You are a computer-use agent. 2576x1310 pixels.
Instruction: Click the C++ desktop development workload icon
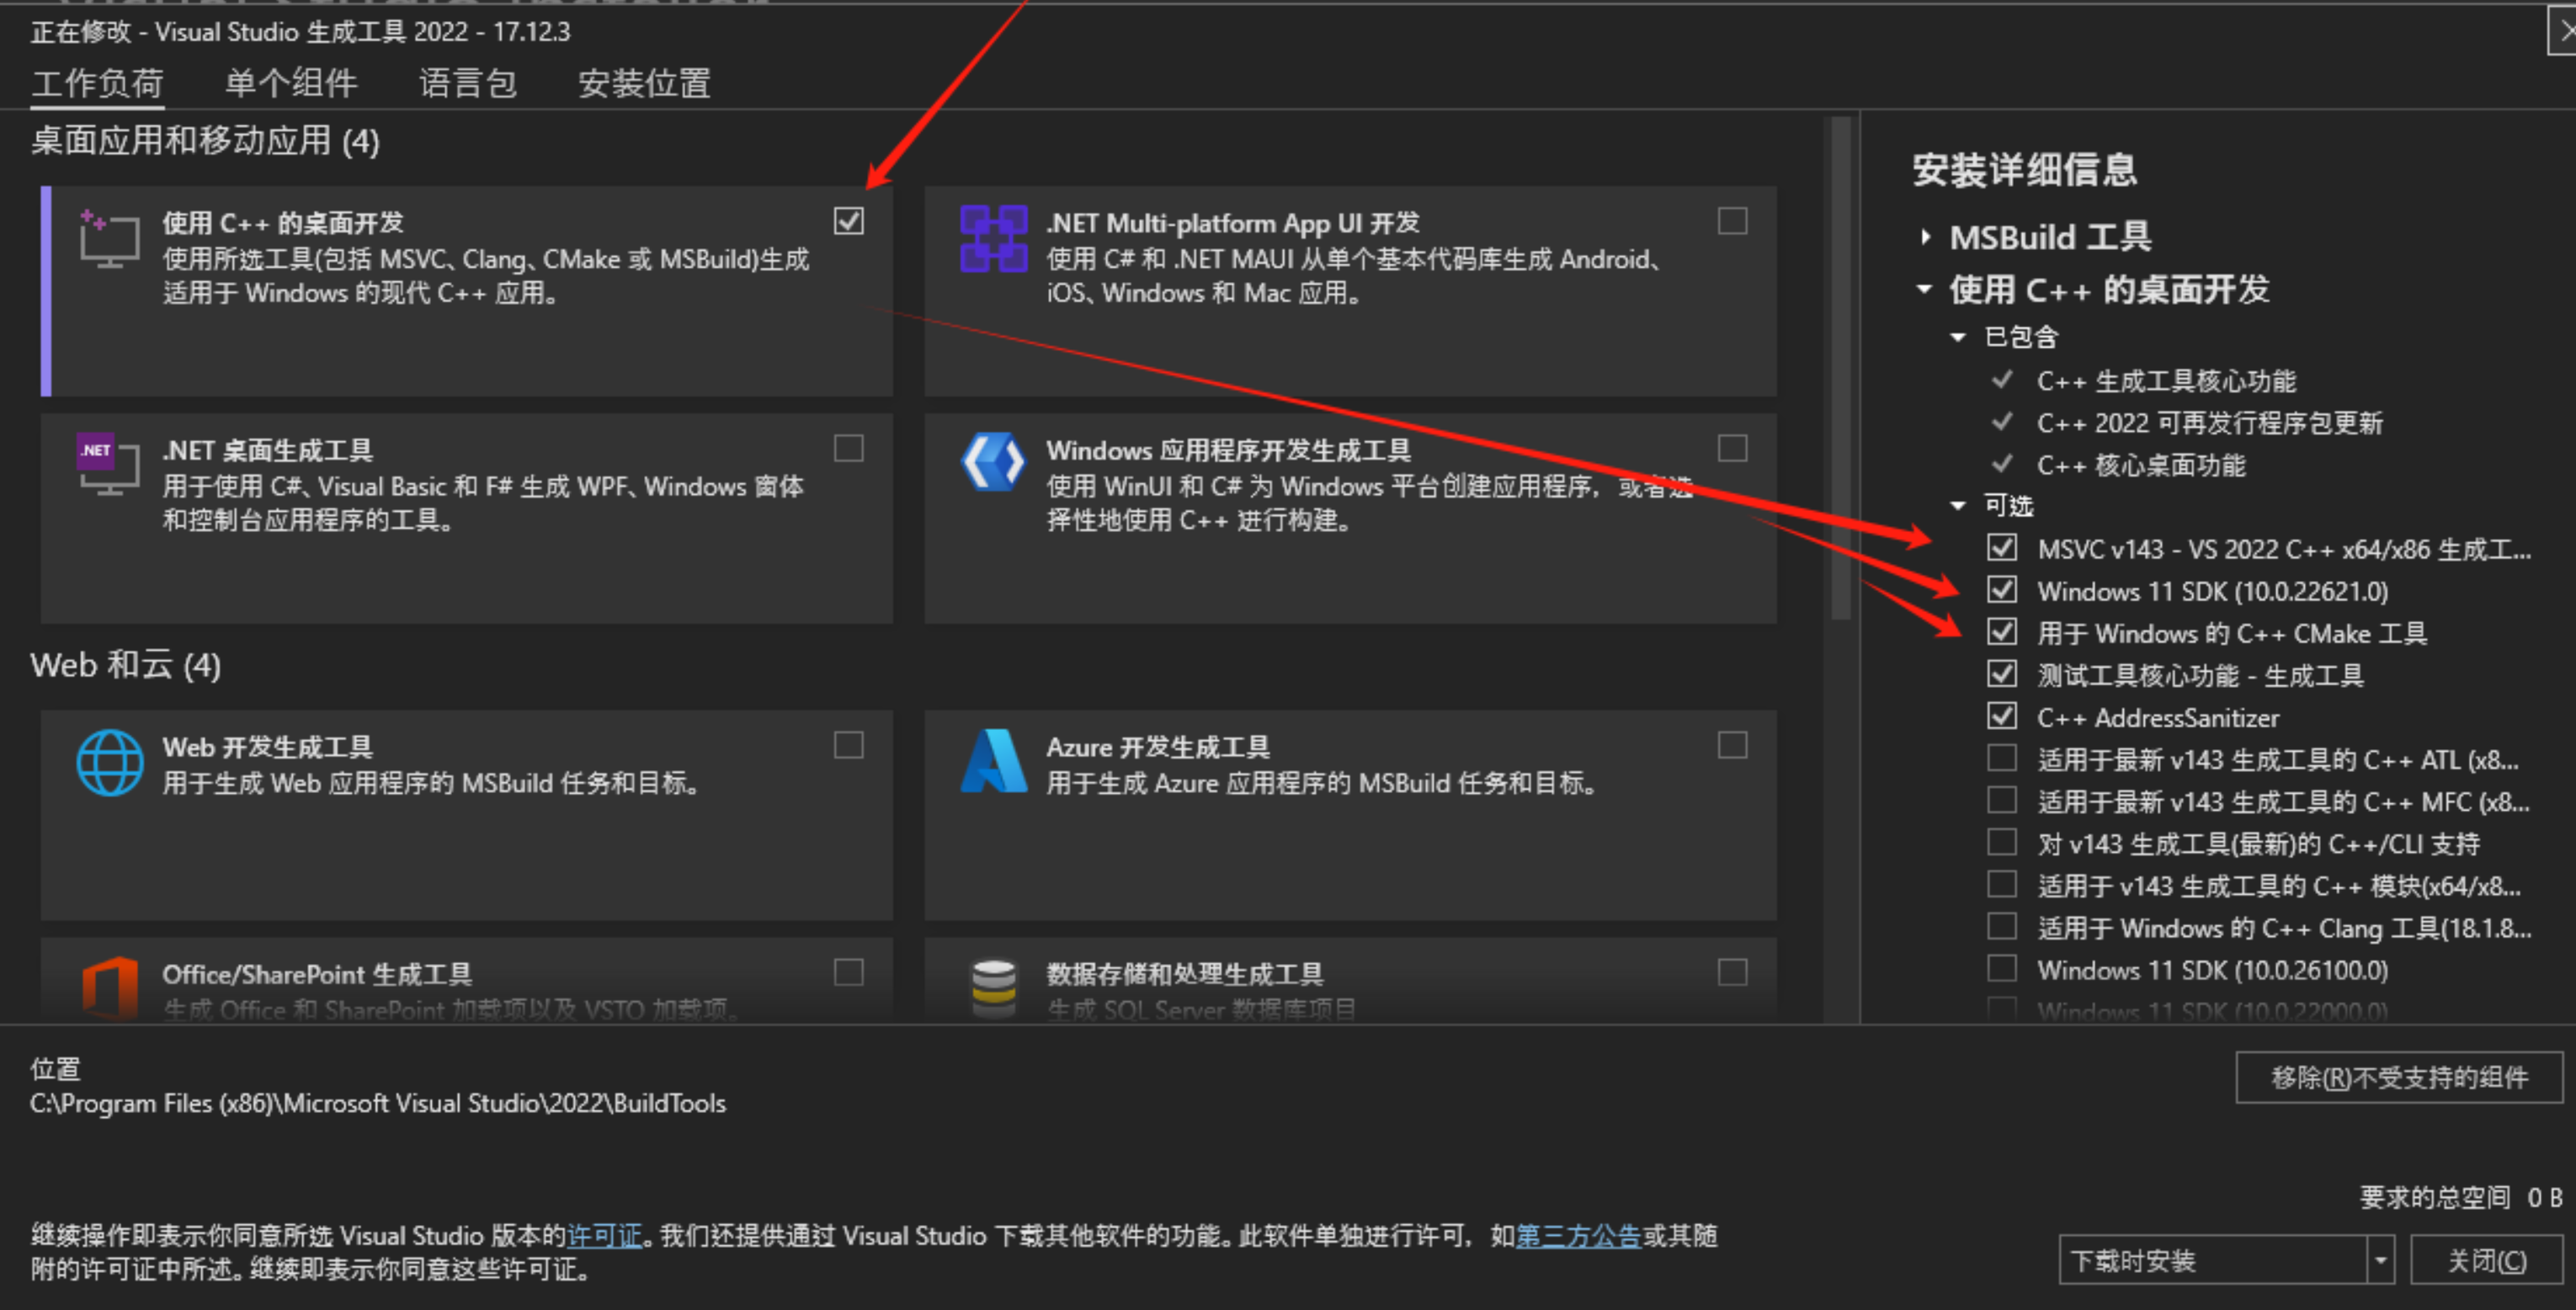click(109, 240)
